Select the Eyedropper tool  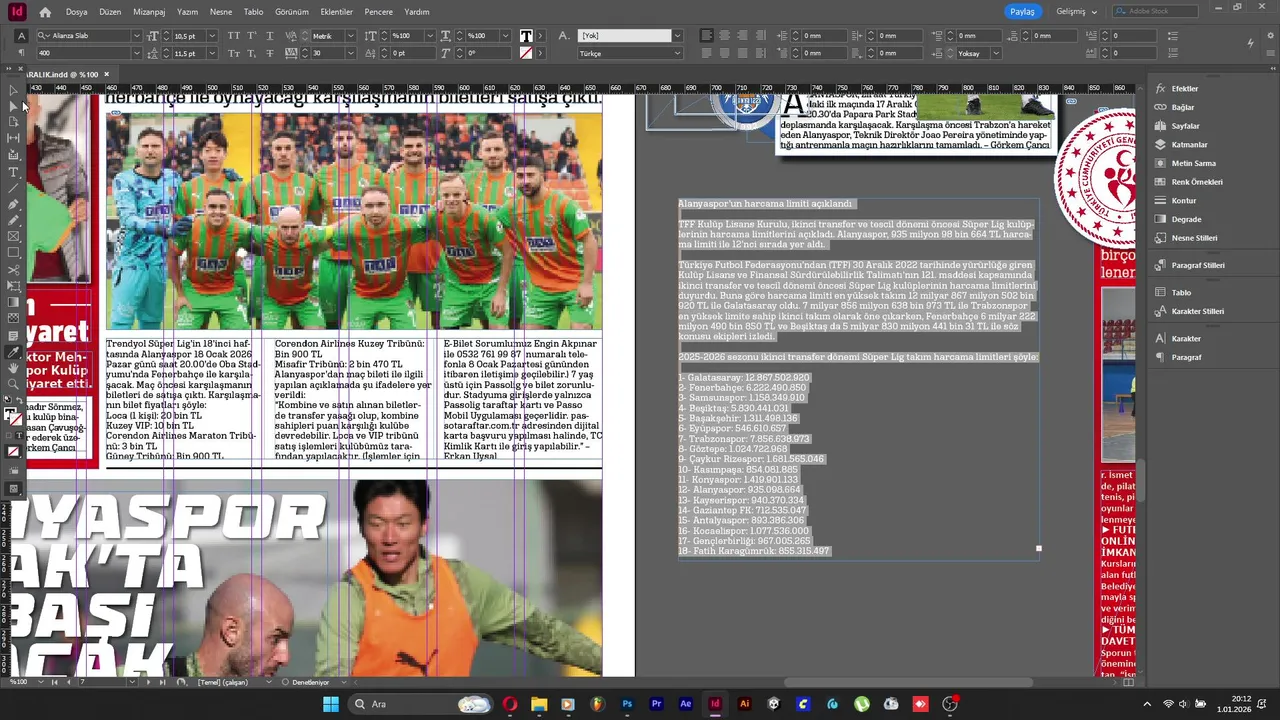coord(13,352)
